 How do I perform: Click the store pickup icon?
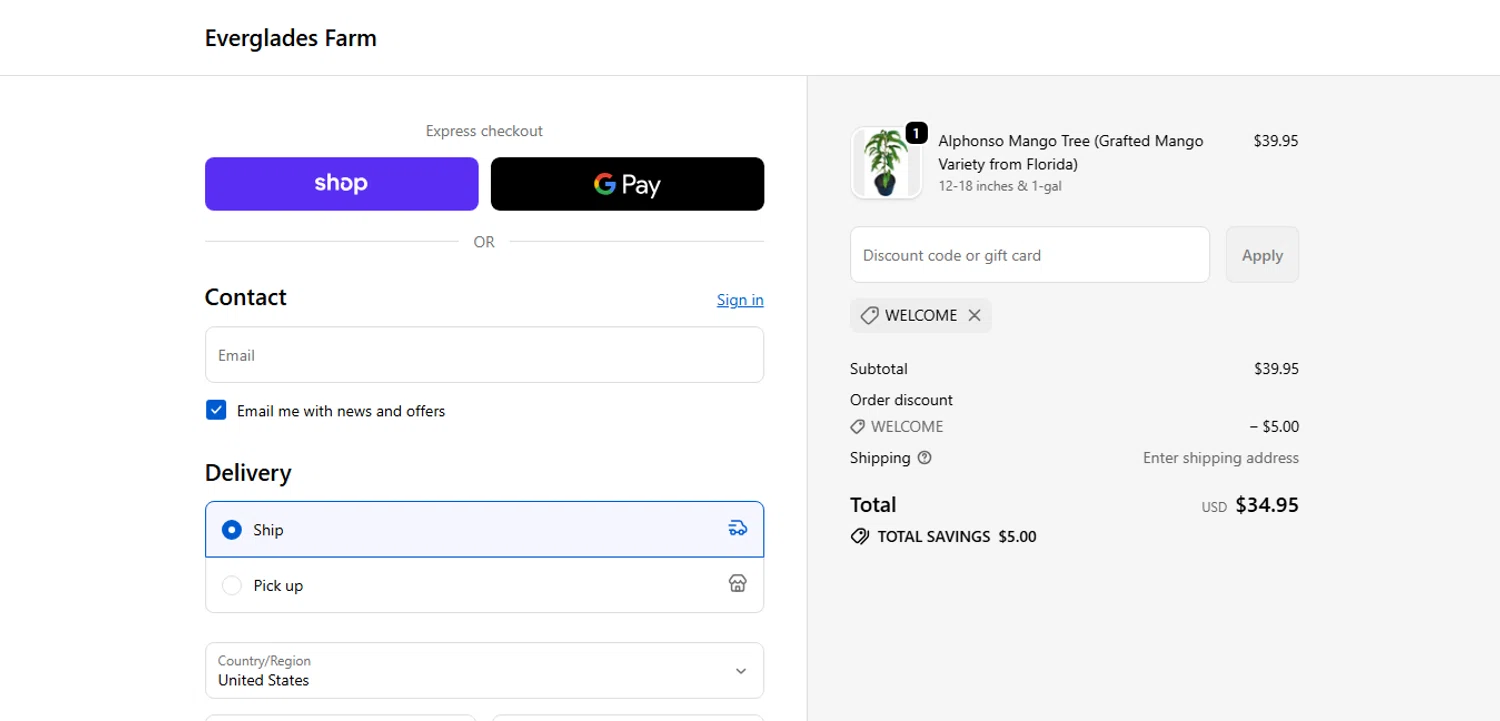click(x=737, y=584)
